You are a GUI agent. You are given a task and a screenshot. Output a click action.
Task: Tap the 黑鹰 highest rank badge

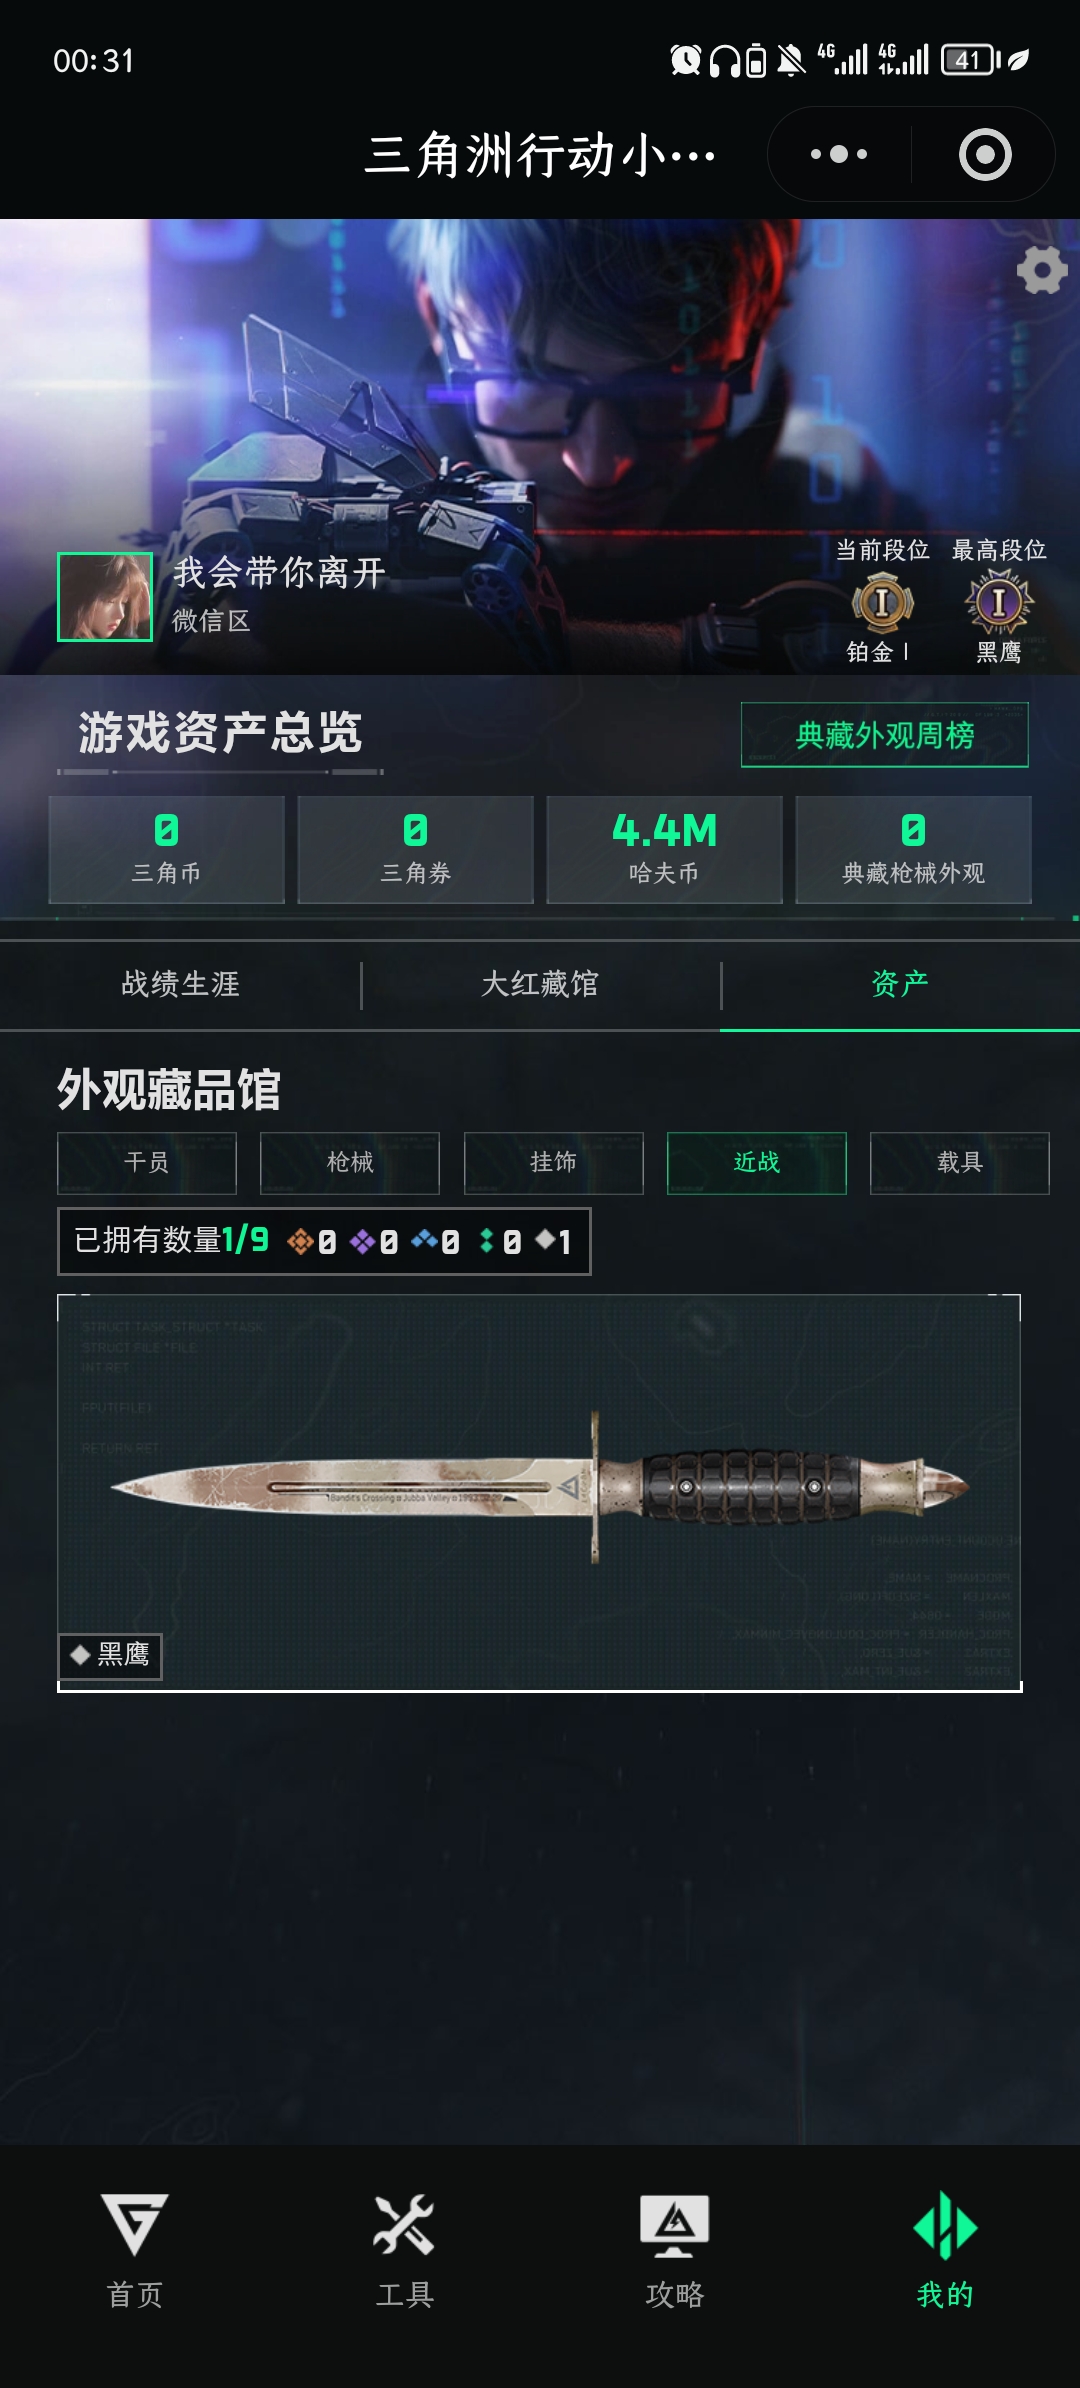(999, 602)
